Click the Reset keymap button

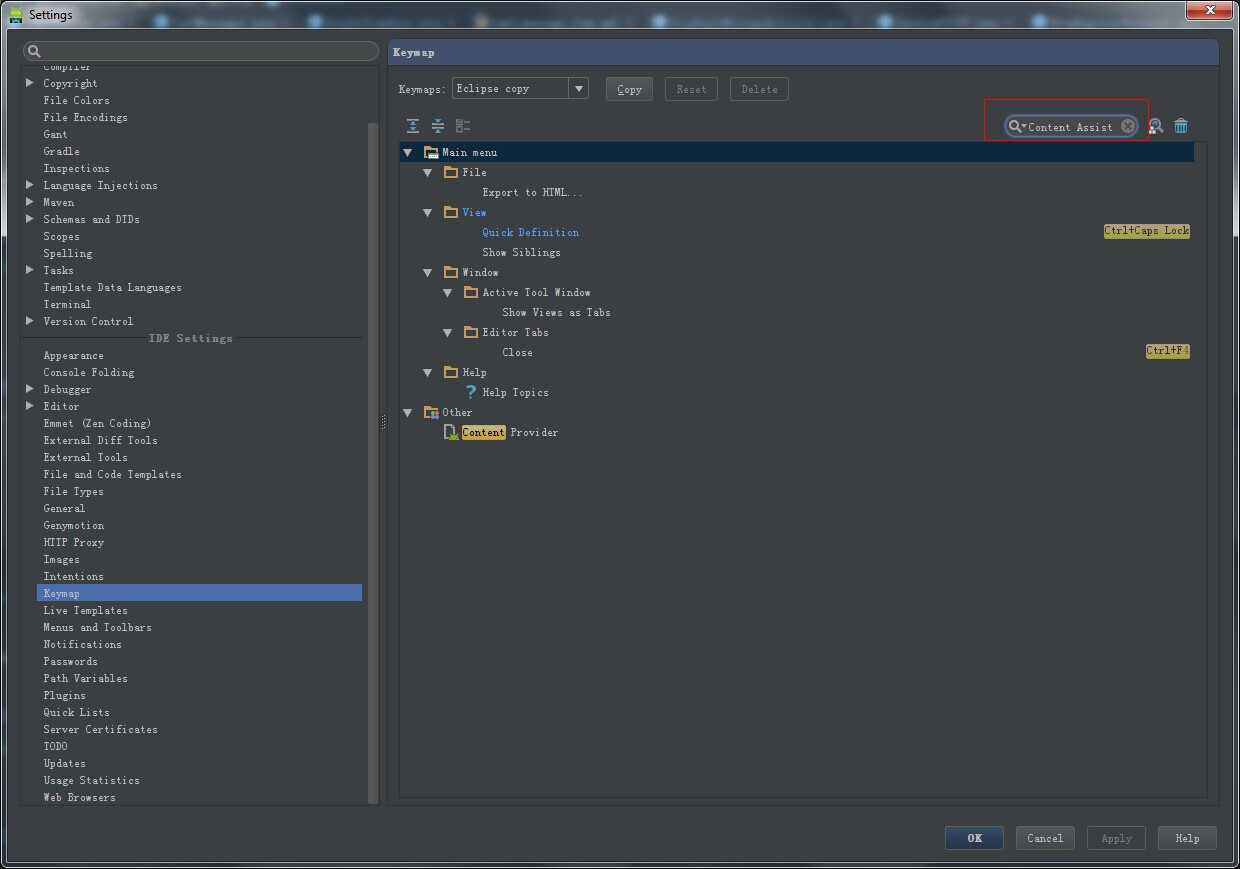tap(691, 89)
